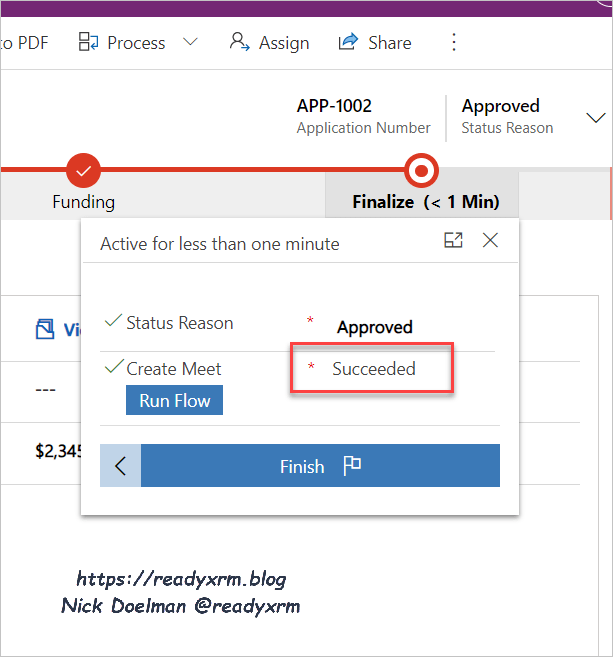Click the Succeeded field value

(374, 369)
